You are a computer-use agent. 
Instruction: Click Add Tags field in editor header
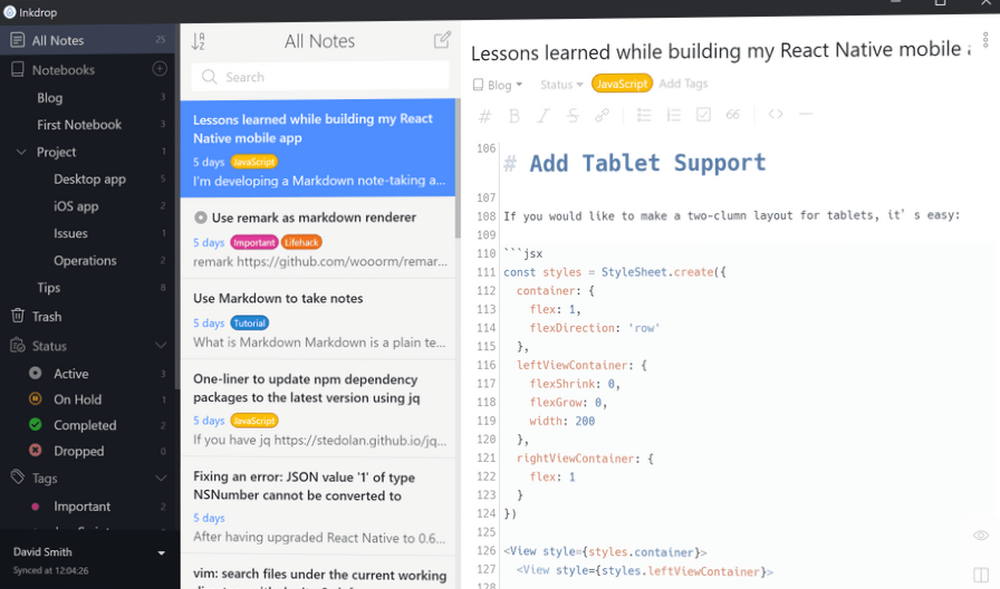coord(683,84)
